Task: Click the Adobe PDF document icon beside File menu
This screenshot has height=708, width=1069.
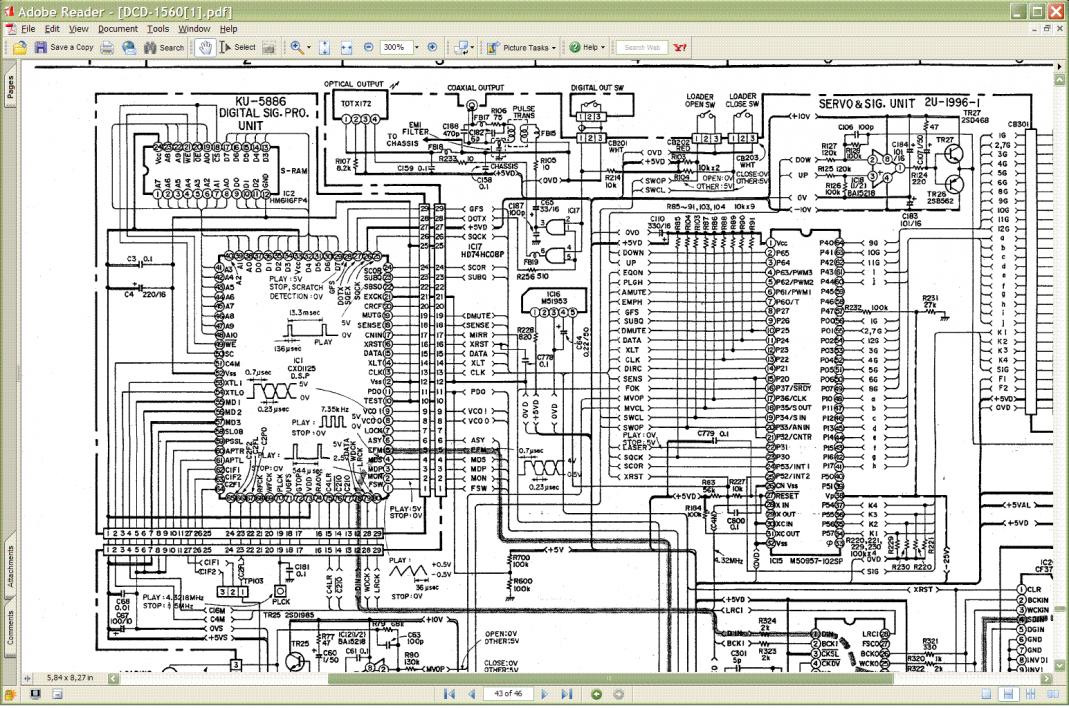Action: (10, 29)
